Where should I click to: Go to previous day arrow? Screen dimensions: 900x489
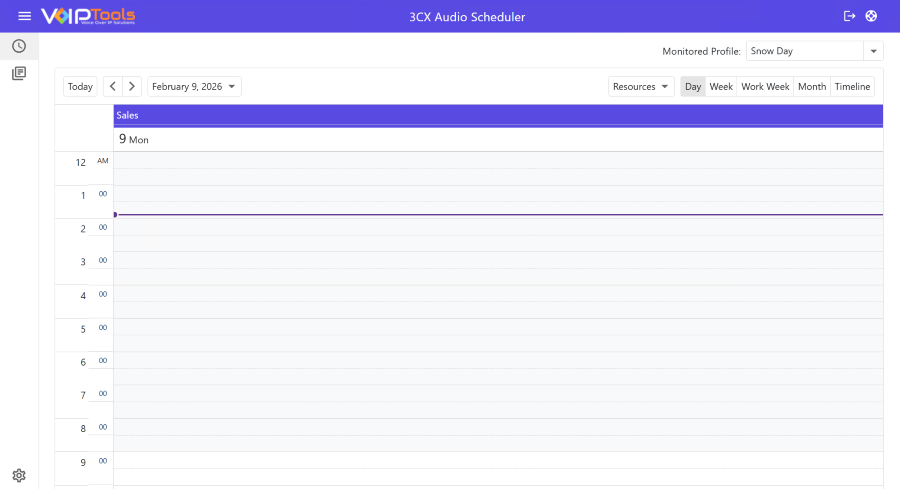pos(113,87)
